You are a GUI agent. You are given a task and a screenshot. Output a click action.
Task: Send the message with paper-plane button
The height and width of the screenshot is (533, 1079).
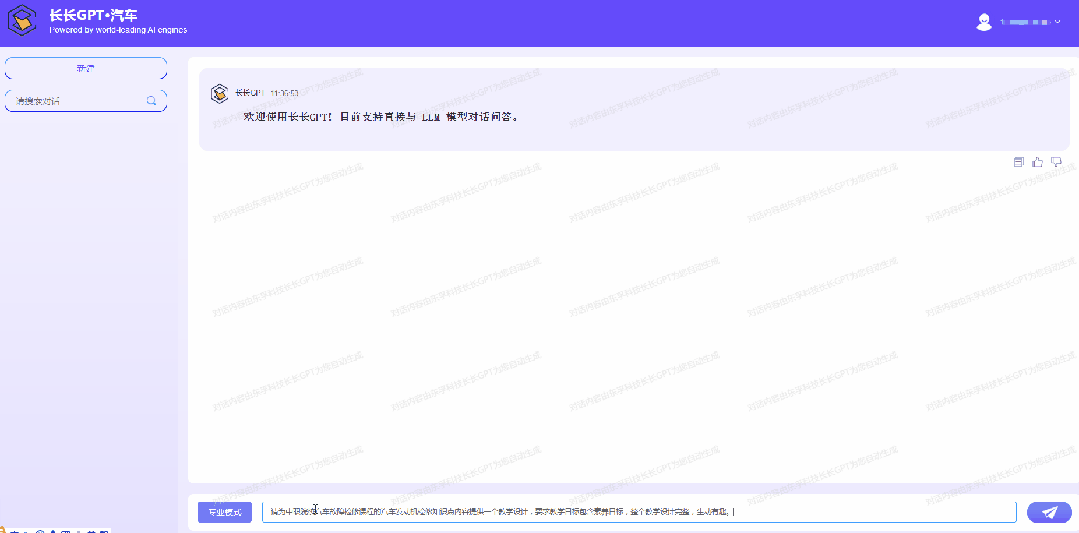click(1049, 512)
